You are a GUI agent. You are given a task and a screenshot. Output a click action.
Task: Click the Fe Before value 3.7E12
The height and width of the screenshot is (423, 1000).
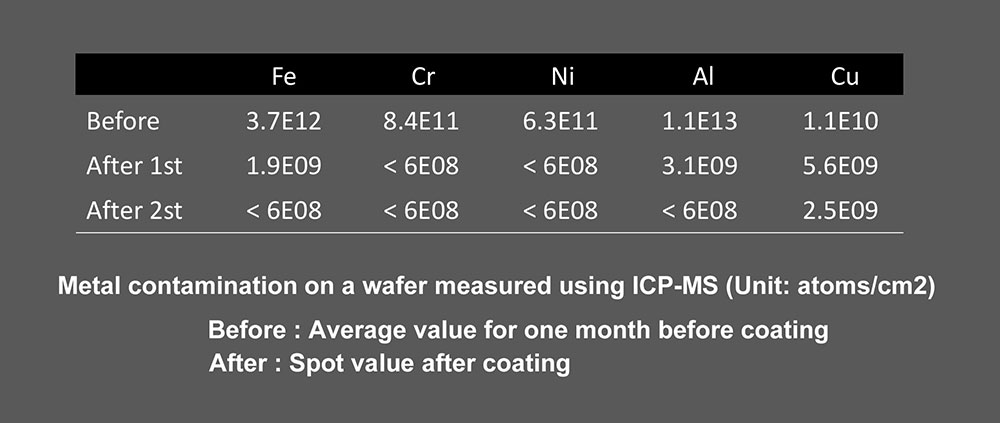[284, 121]
